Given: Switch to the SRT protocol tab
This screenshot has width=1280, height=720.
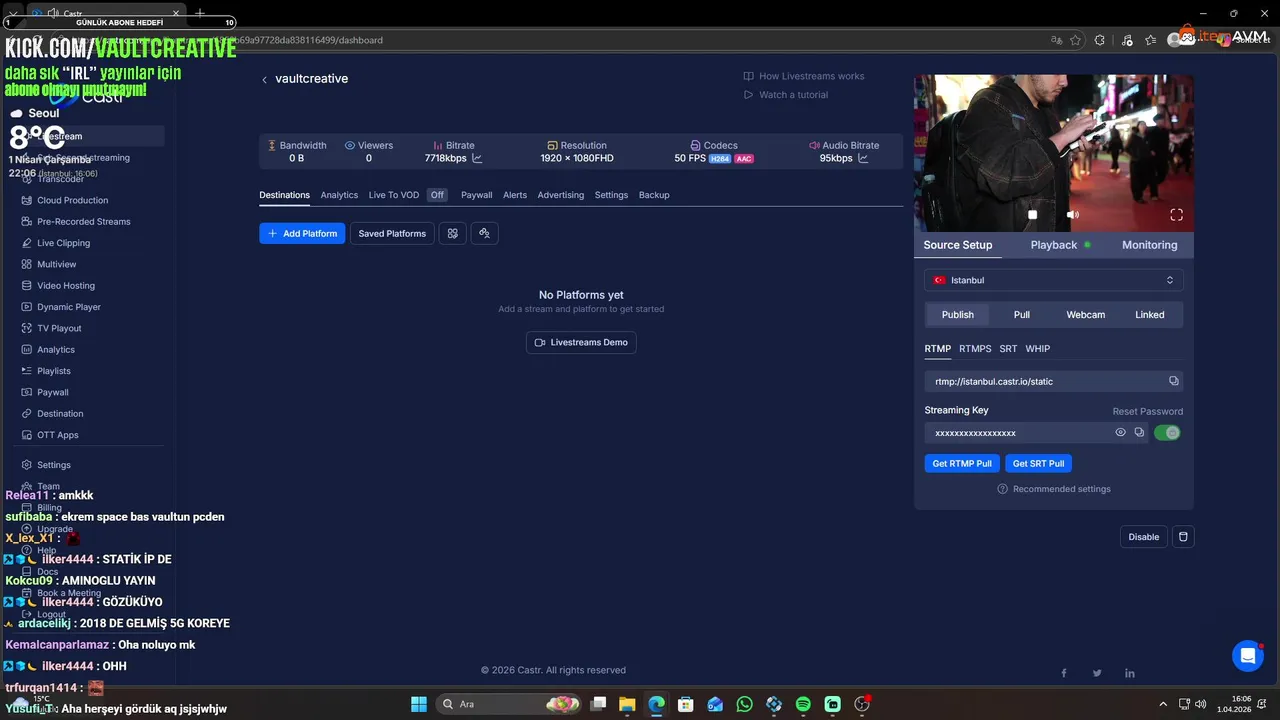Looking at the screenshot, I should pyautogui.click(x=1008, y=349).
